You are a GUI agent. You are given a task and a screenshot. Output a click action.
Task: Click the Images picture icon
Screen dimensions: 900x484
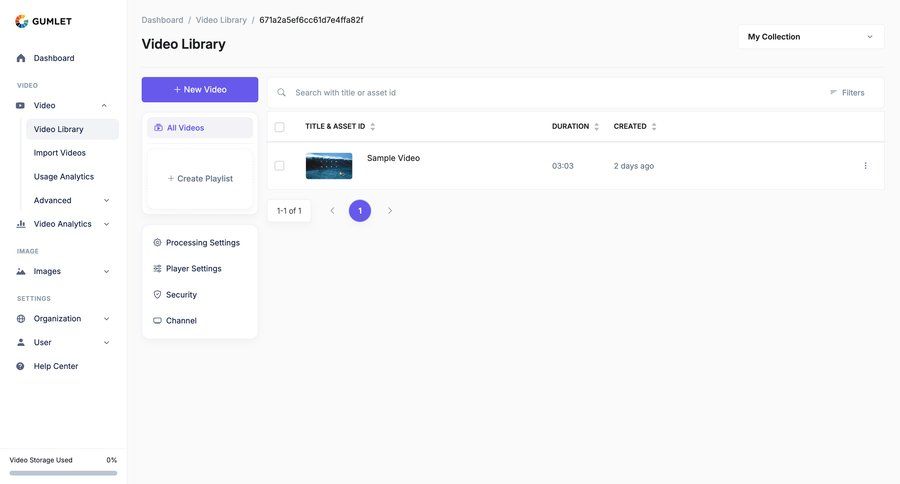pos(21,272)
